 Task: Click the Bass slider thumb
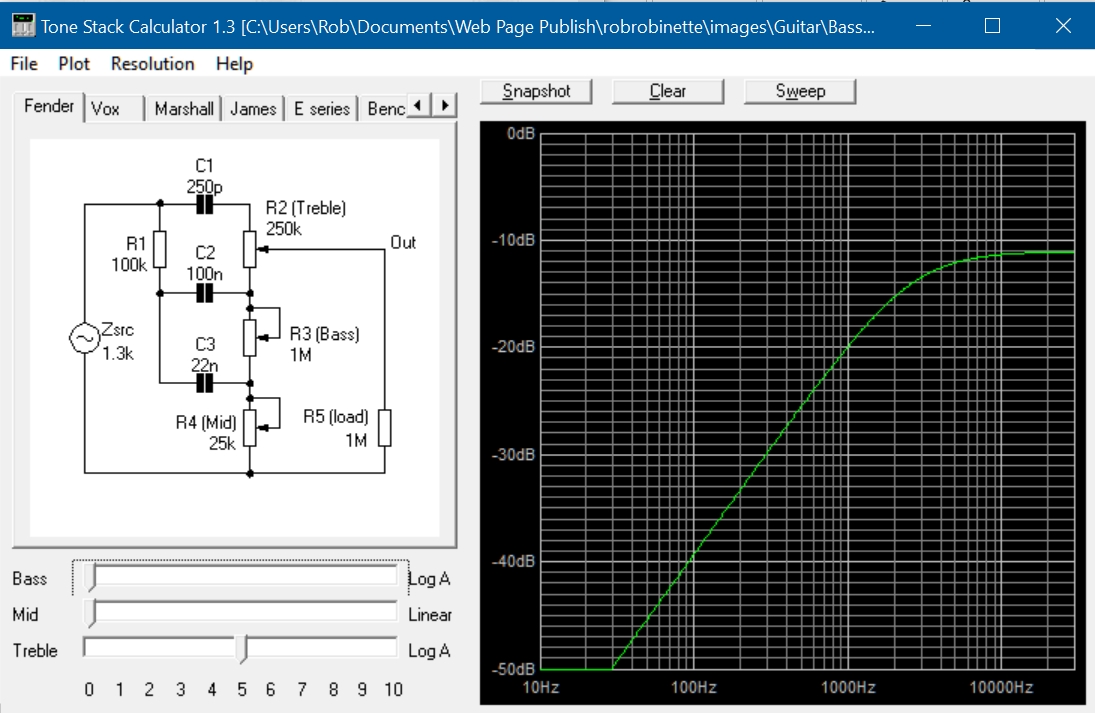pos(90,577)
